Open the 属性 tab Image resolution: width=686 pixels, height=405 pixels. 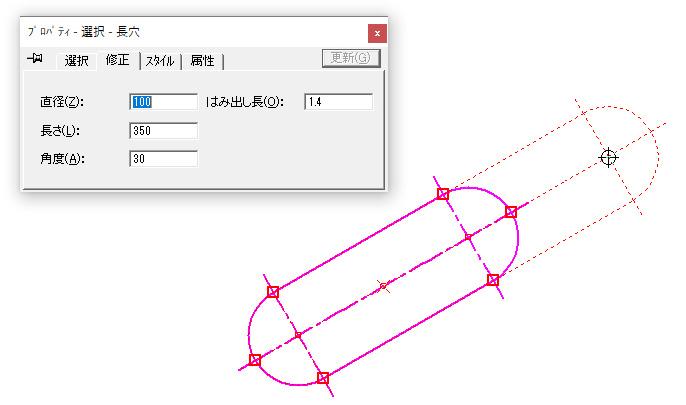[x=202, y=61]
